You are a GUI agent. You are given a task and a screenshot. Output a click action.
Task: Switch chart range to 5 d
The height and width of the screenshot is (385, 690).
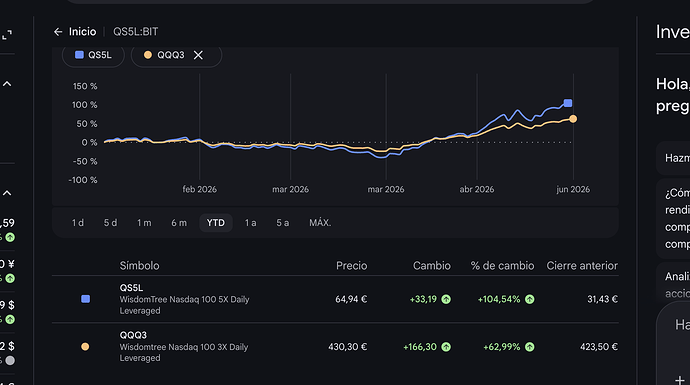click(x=110, y=223)
